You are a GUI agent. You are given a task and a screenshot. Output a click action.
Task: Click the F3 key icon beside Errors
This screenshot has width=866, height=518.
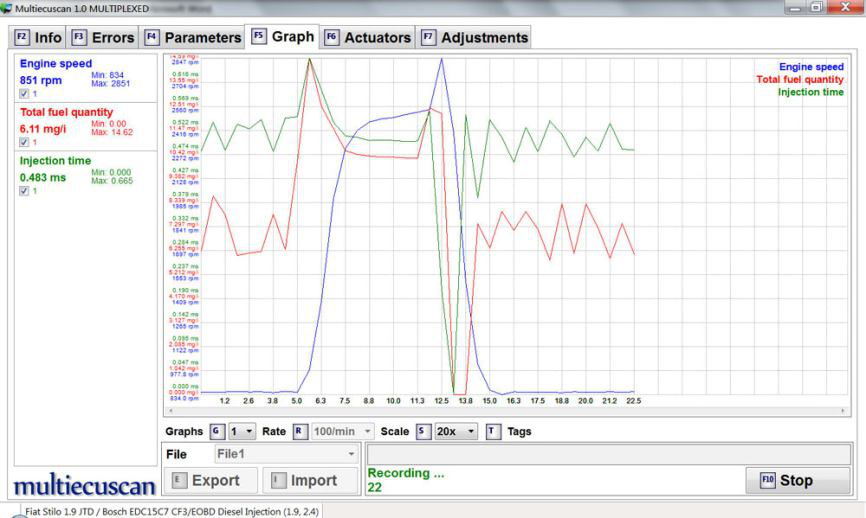click(78, 38)
